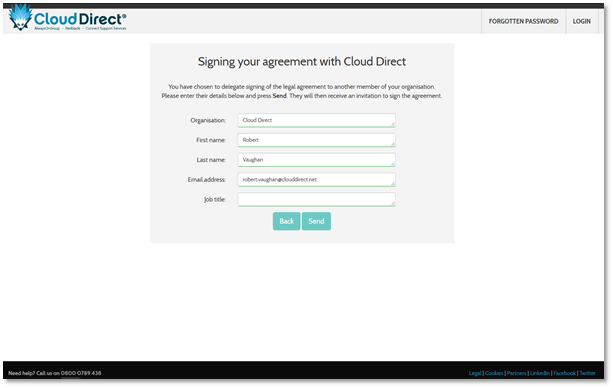Click the First name input field
The image size is (613, 388).
click(316, 140)
